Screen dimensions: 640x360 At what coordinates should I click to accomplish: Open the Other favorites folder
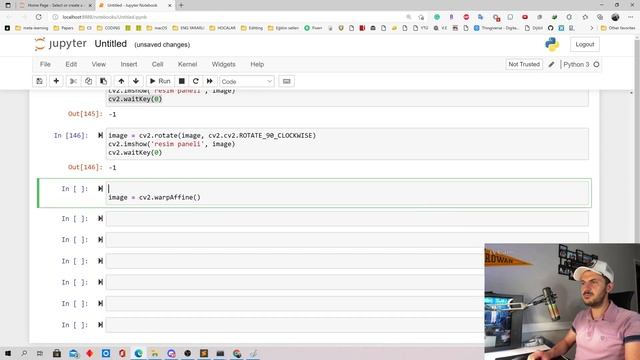618,28
